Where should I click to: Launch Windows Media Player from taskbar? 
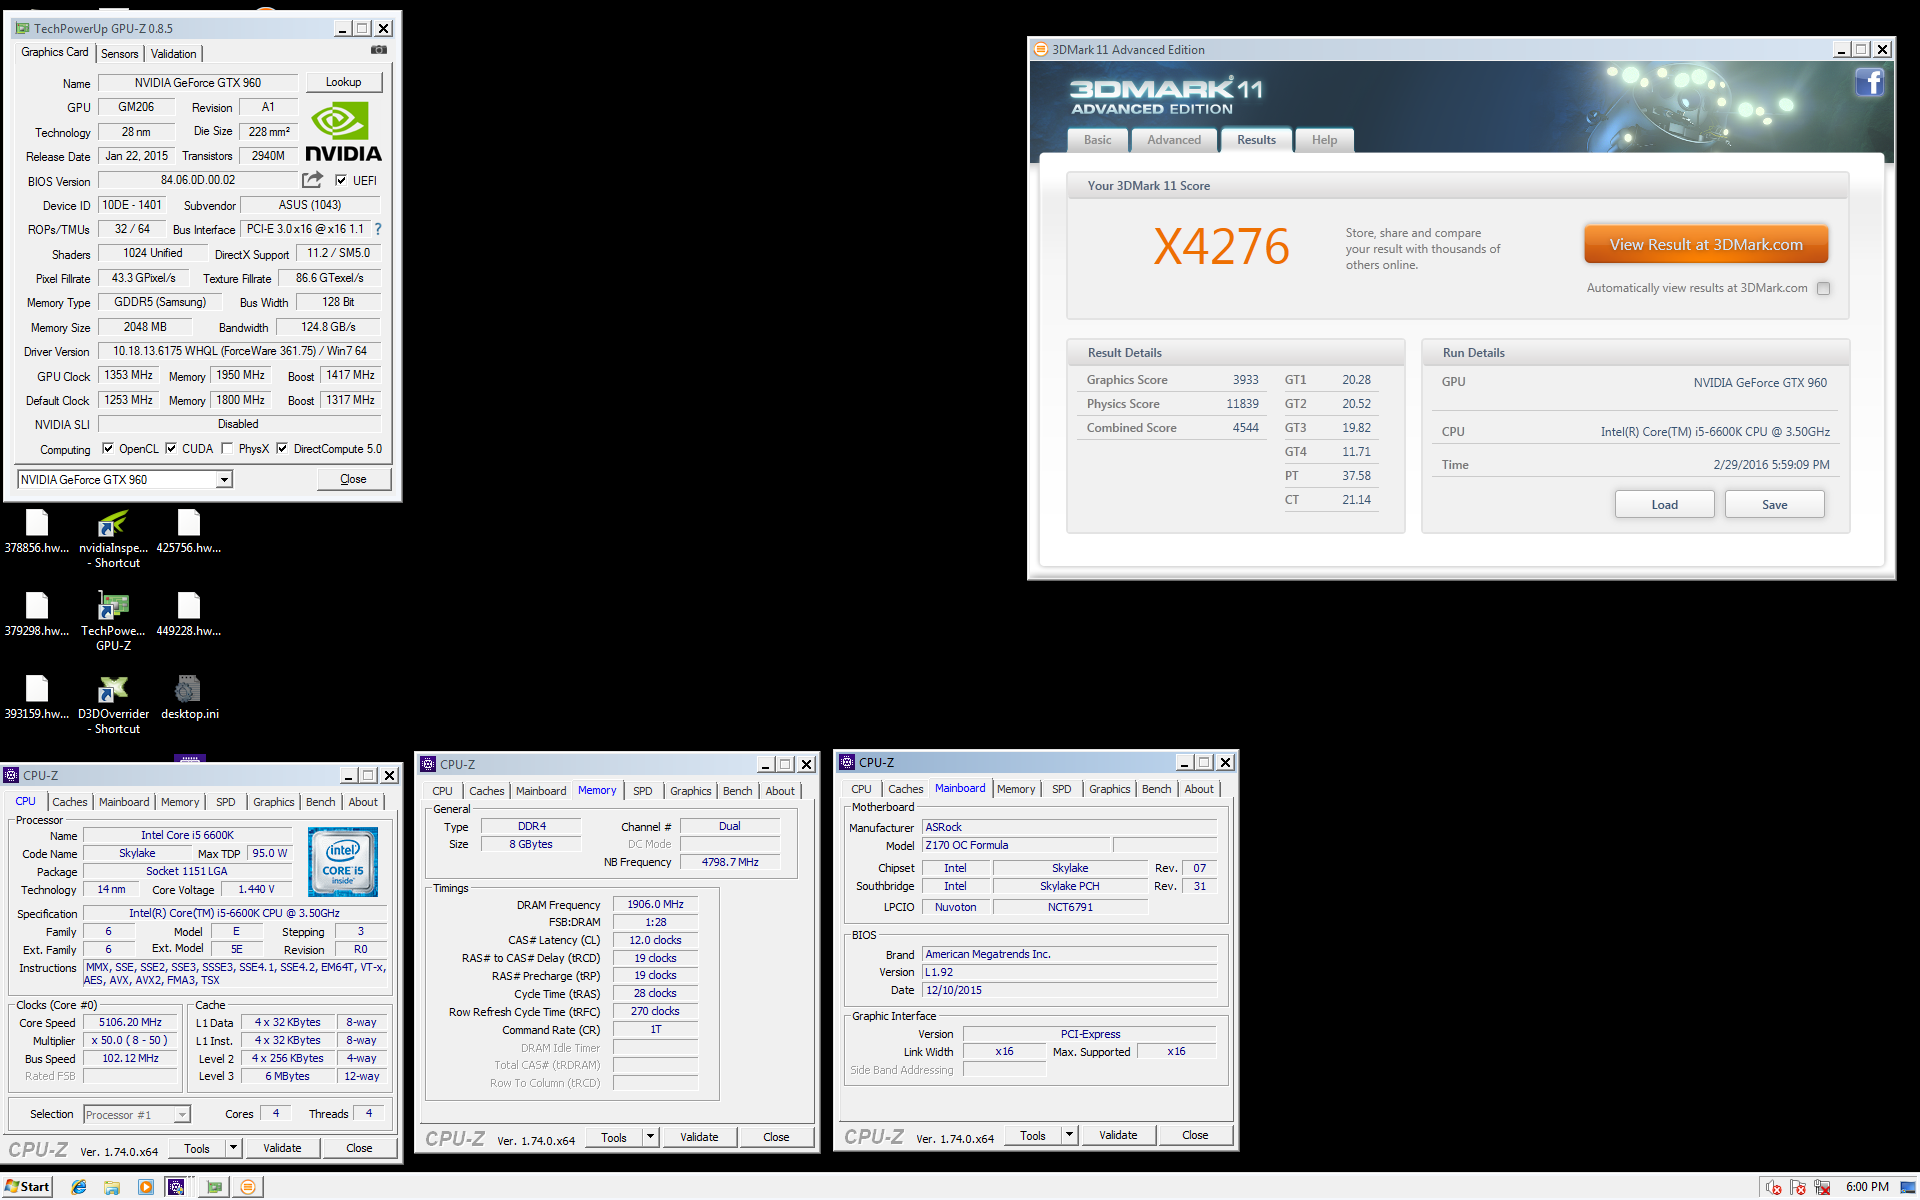(146, 1187)
